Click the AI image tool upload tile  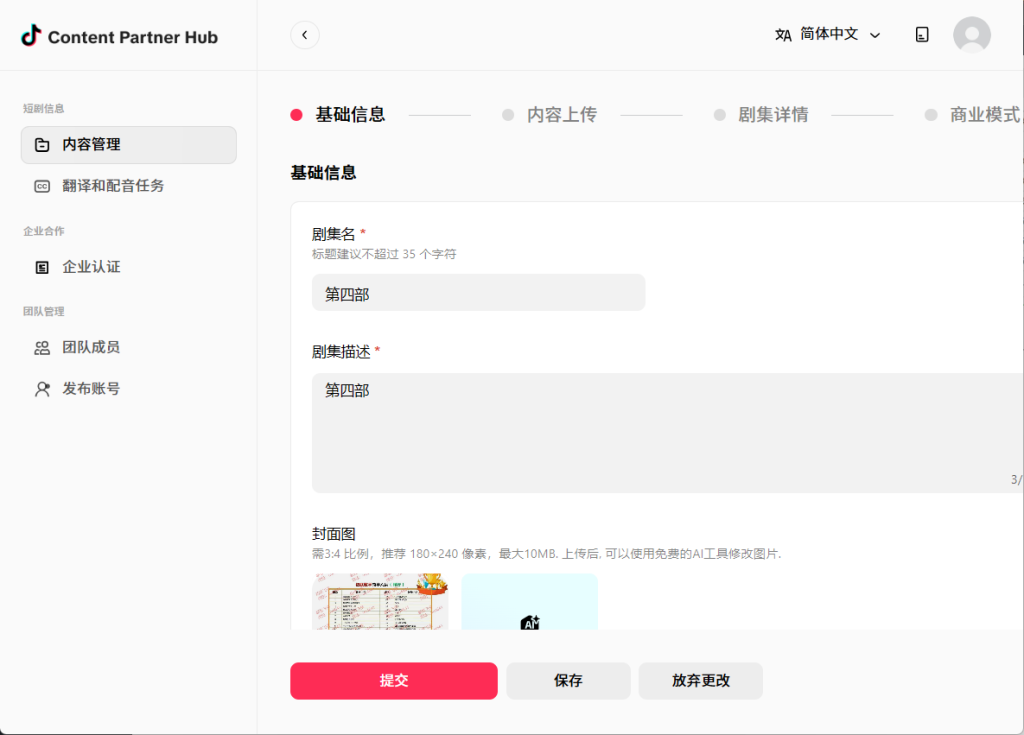(530, 602)
